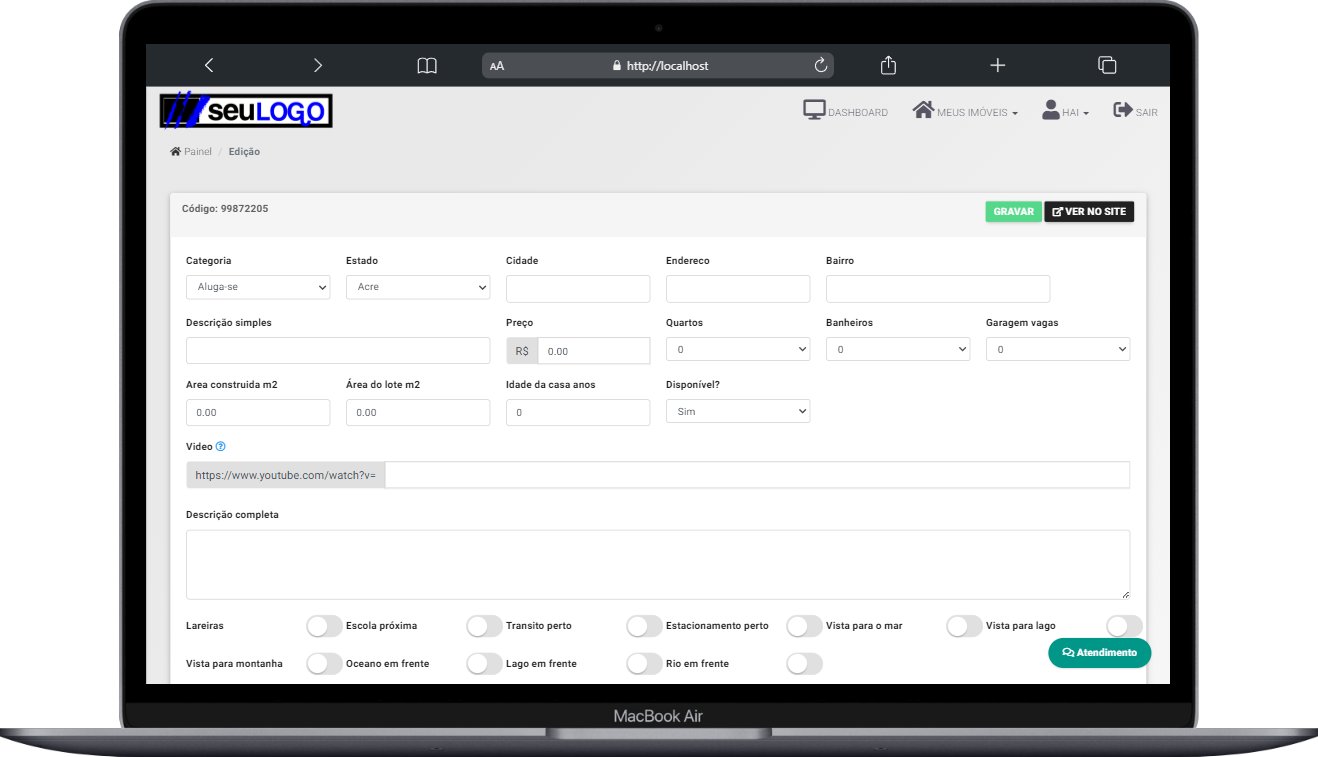1318x757 pixels.
Task: Open the bookmarks book icon
Action: [x=427, y=65]
